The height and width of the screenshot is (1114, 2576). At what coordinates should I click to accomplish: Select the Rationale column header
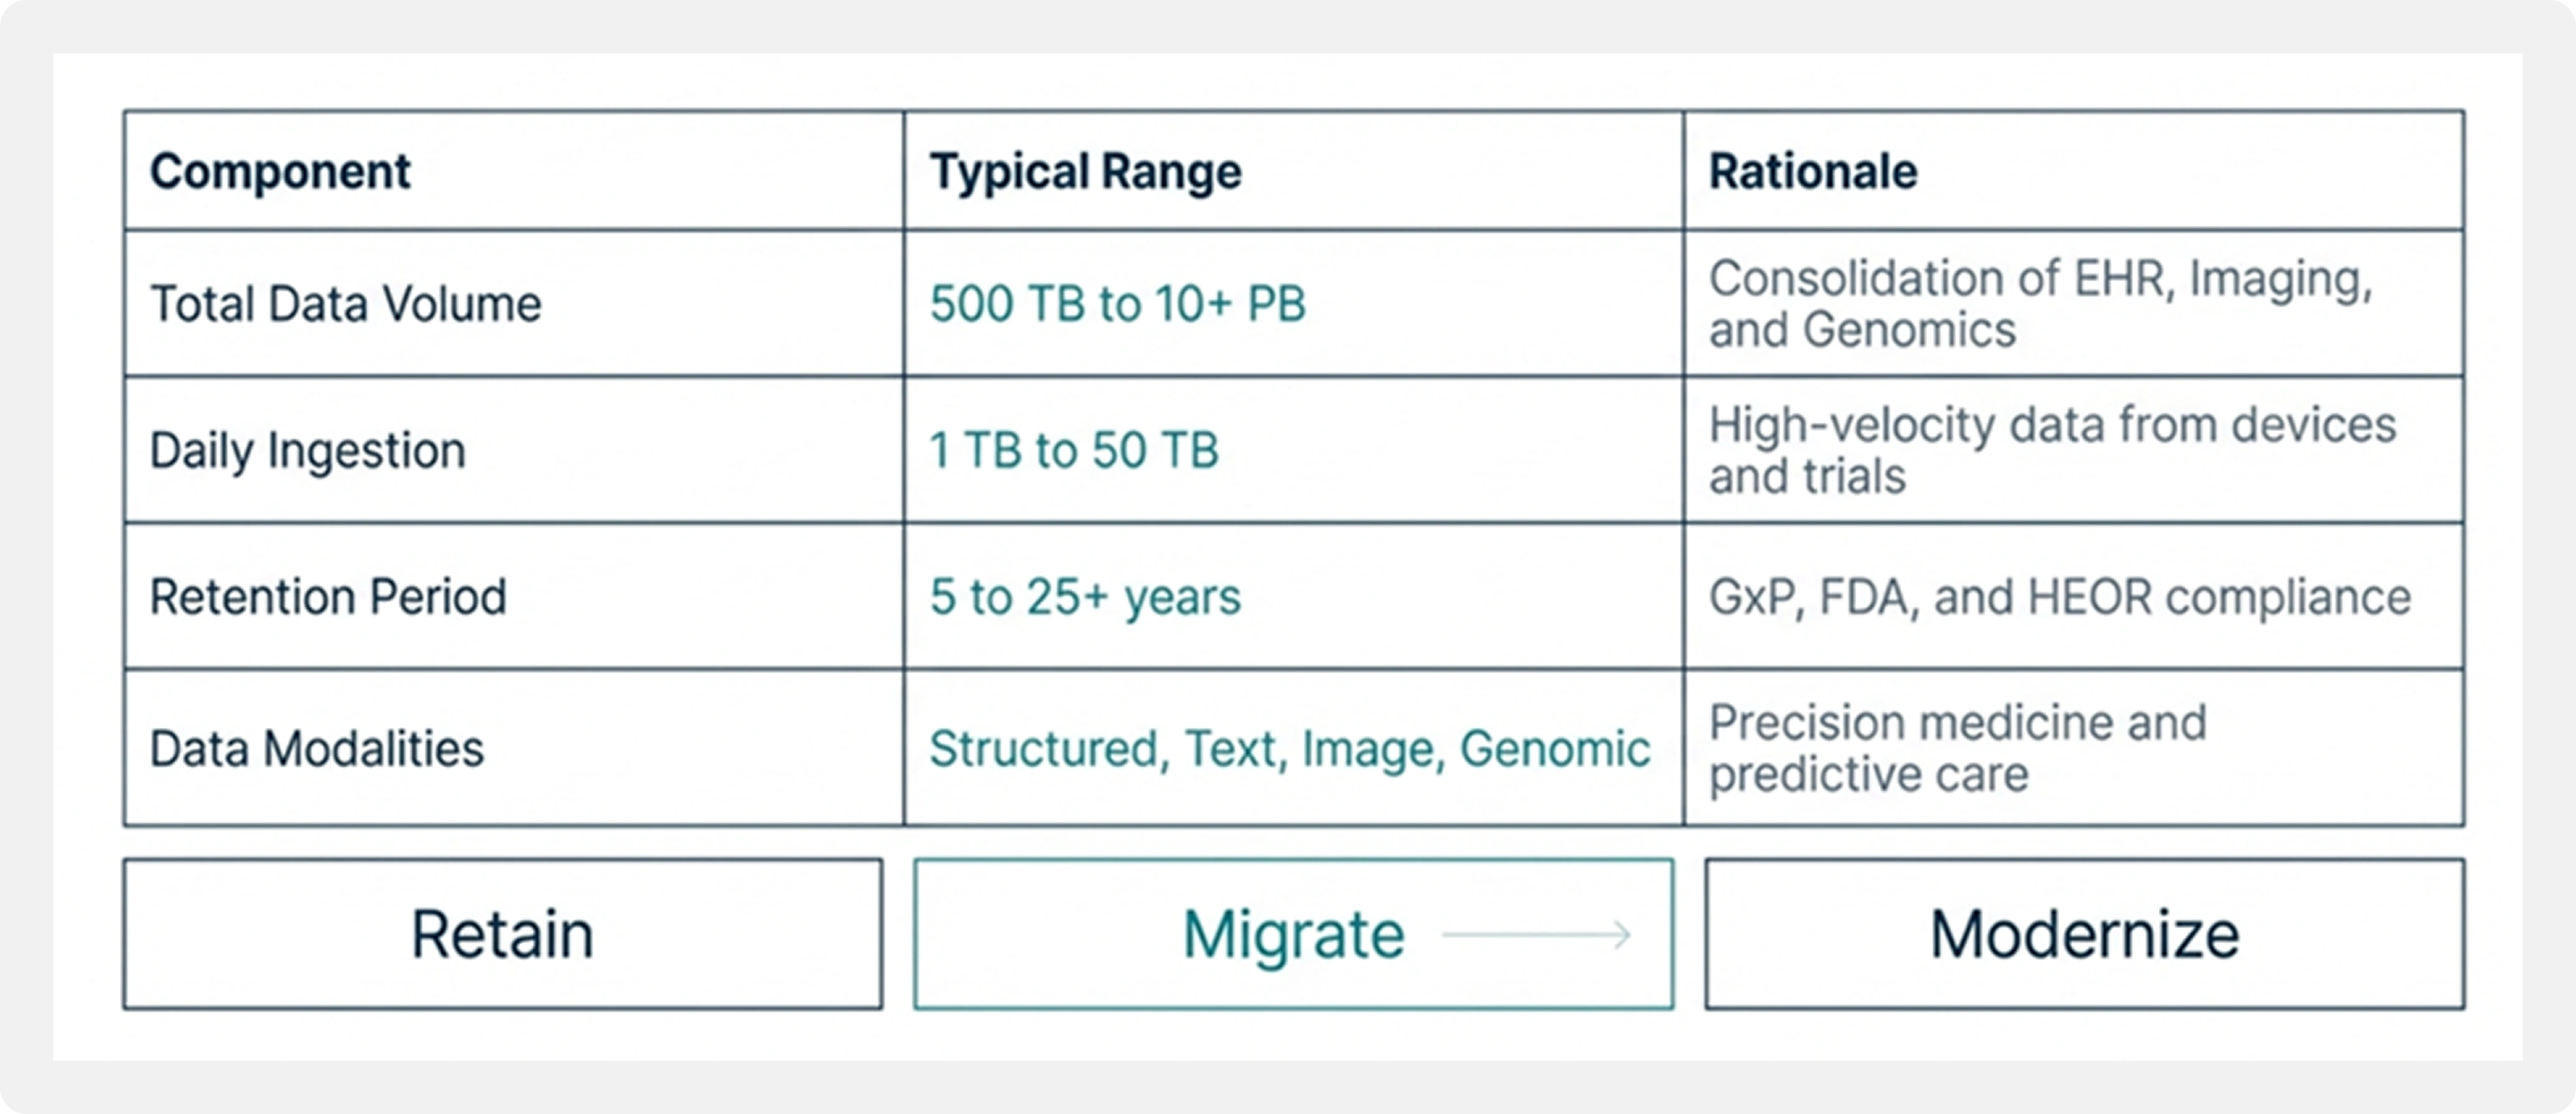[x=1812, y=171]
